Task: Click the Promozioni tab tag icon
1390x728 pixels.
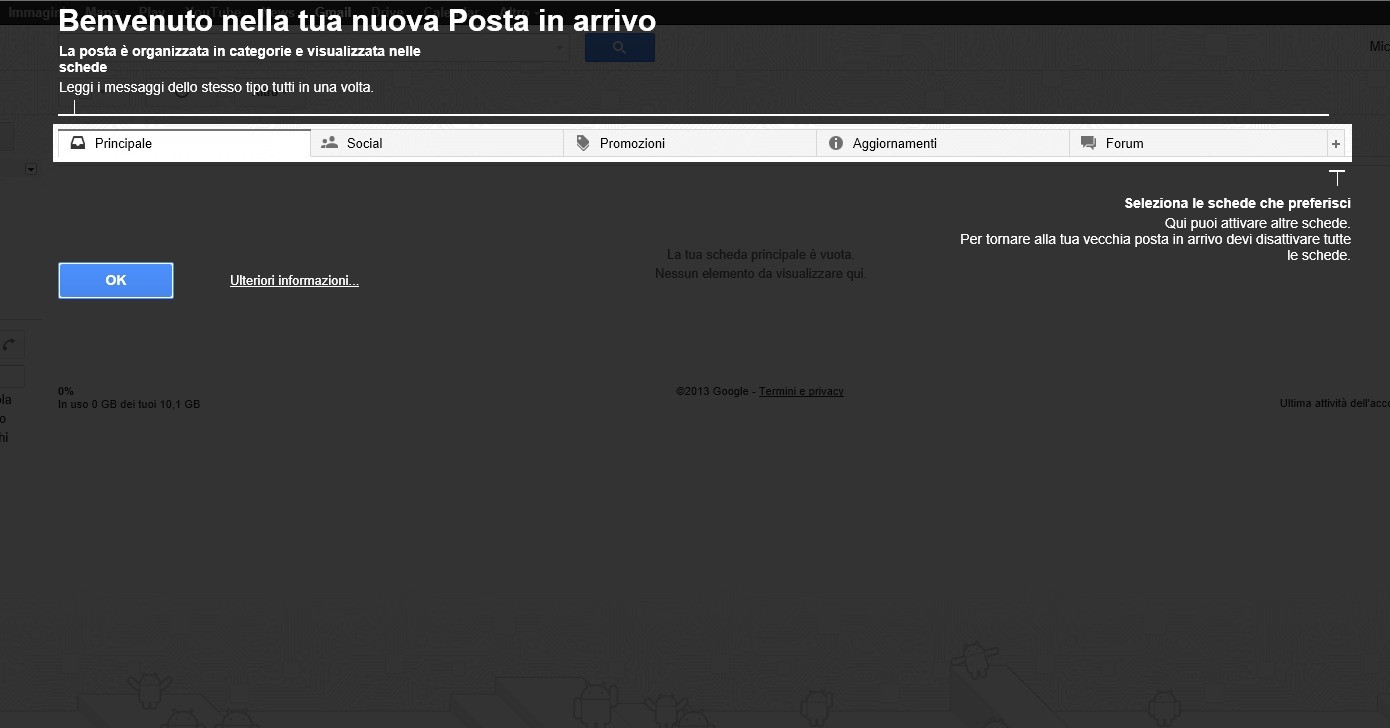Action: (583, 143)
